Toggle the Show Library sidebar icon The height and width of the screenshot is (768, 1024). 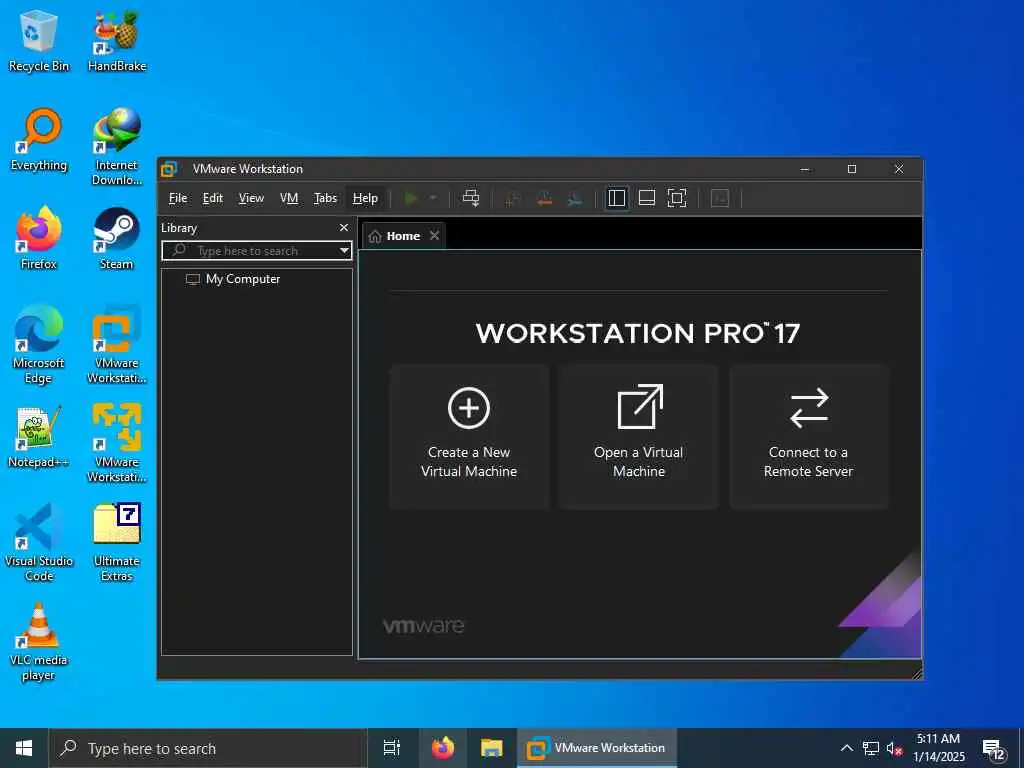point(616,198)
